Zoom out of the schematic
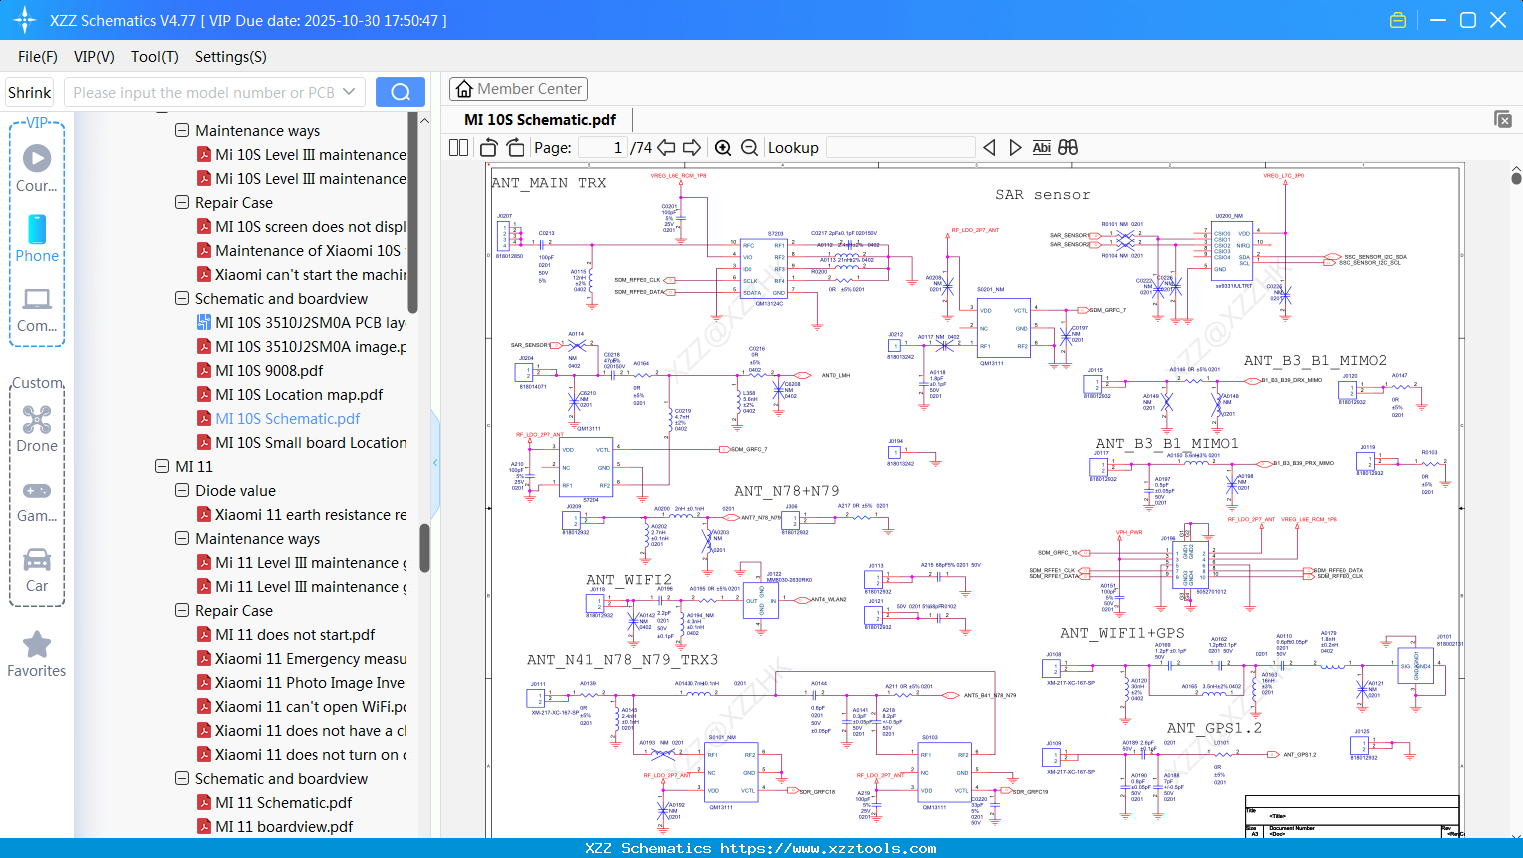 [749, 147]
